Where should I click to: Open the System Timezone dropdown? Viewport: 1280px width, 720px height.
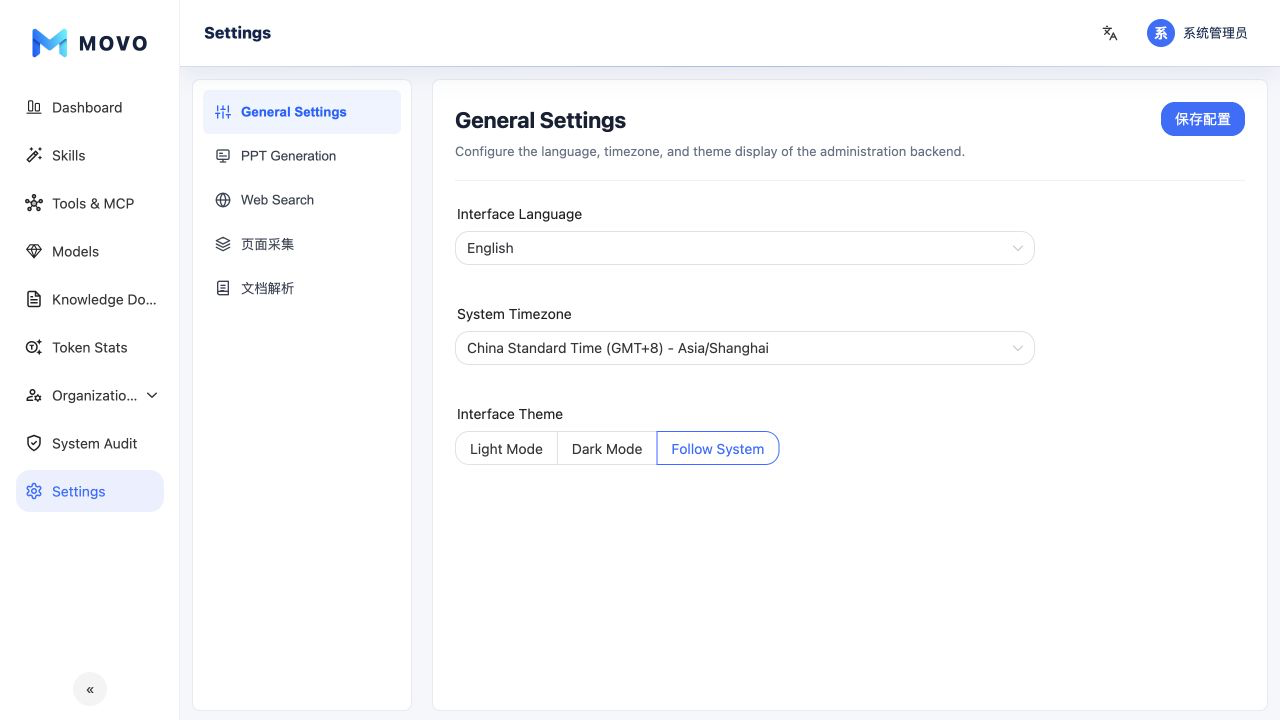click(745, 348)
